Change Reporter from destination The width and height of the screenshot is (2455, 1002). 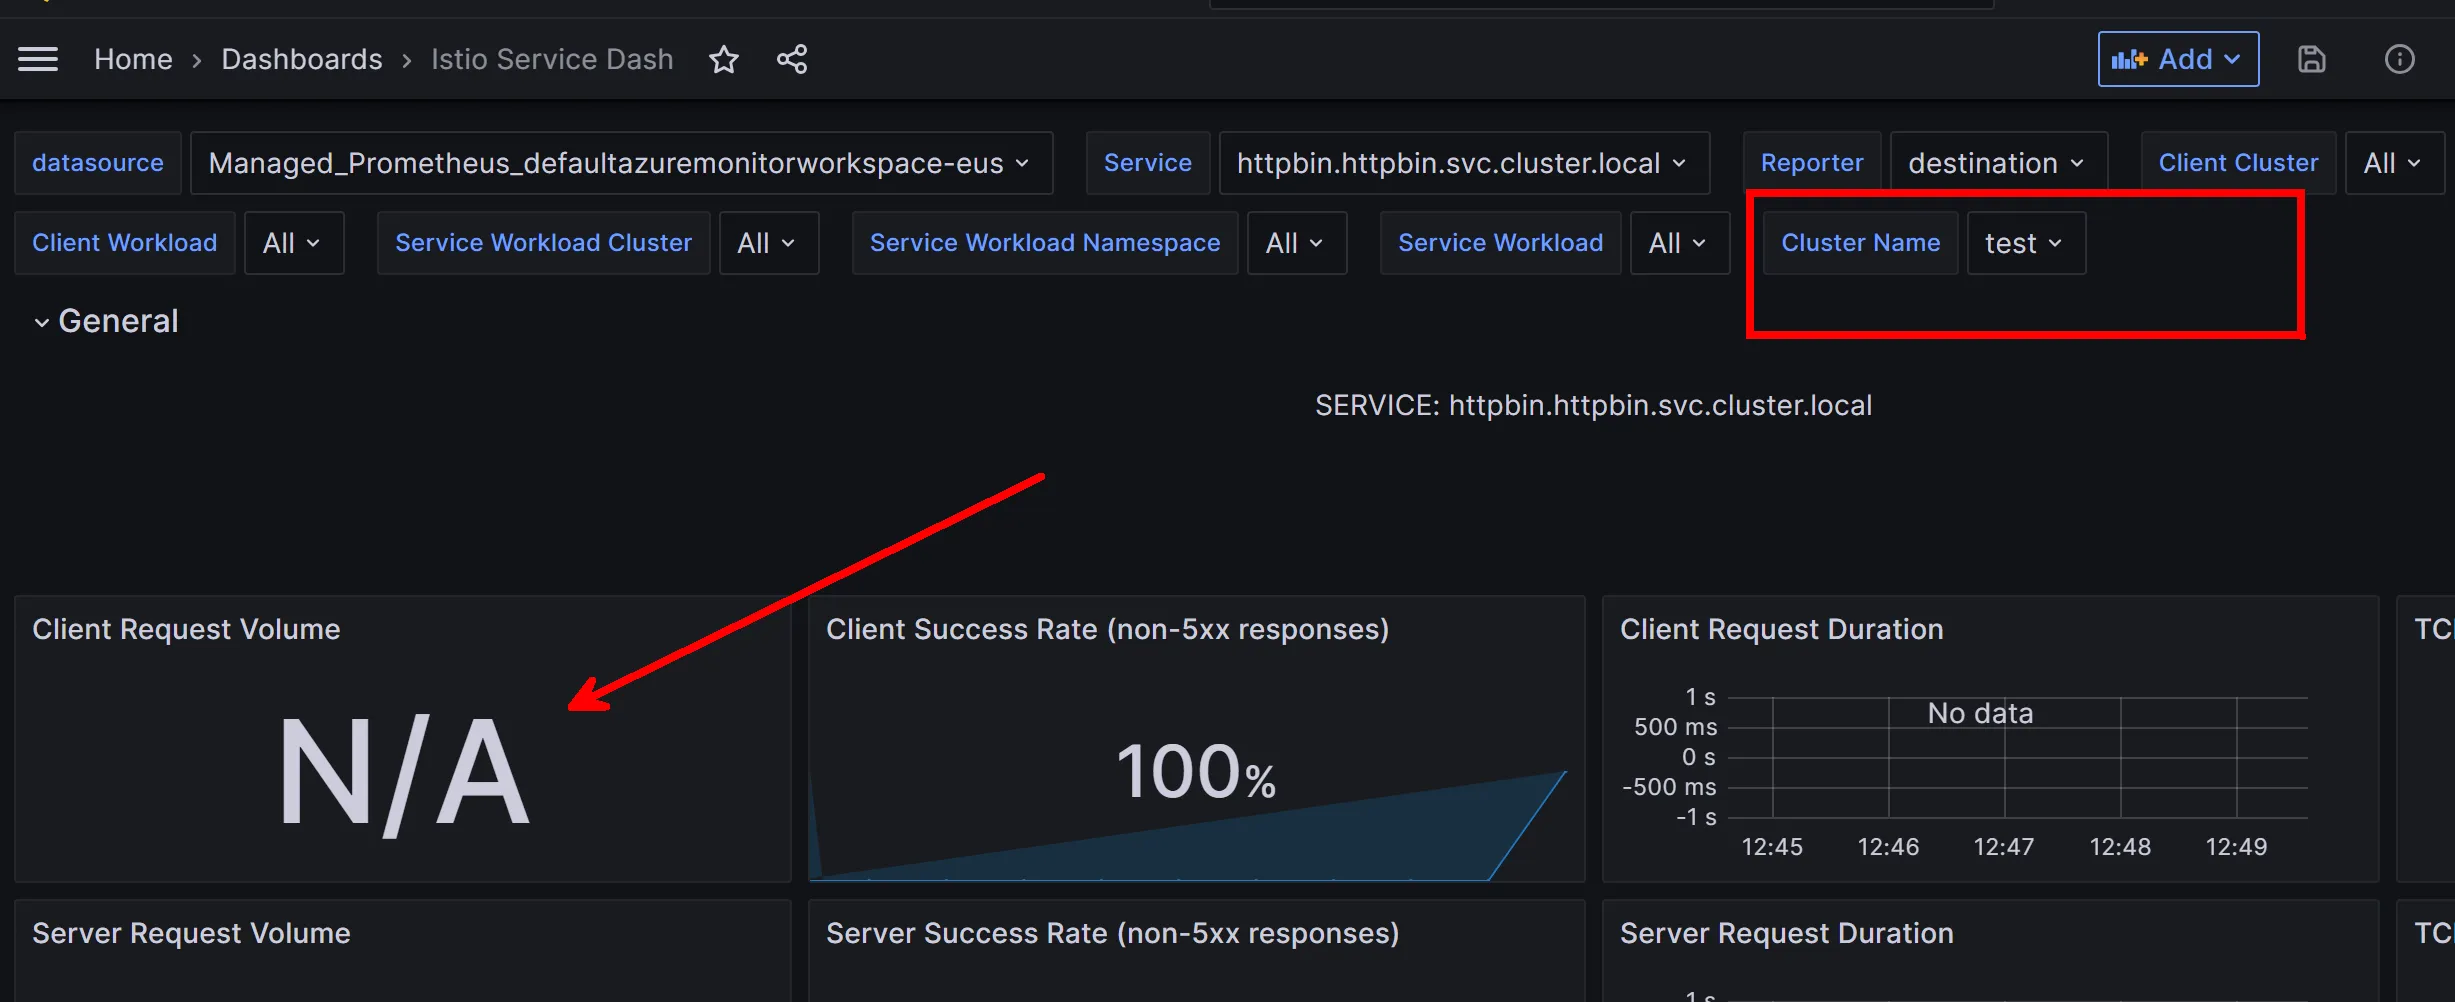pyautogui.click(x=1997, y=163)
